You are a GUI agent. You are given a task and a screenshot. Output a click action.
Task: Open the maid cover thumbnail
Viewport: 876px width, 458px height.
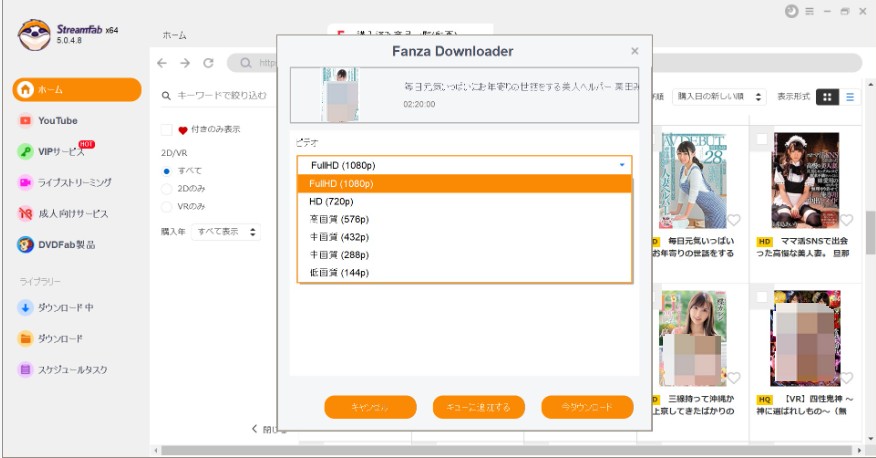806,180
